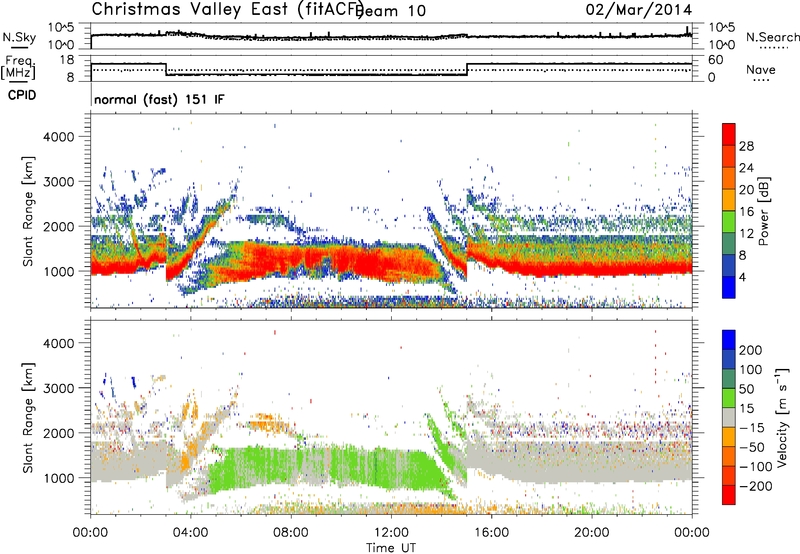The width and height of the screenshot is (800, 554).
Task: Click the "18" frequency tick label
Action: (x=65, y=60)
